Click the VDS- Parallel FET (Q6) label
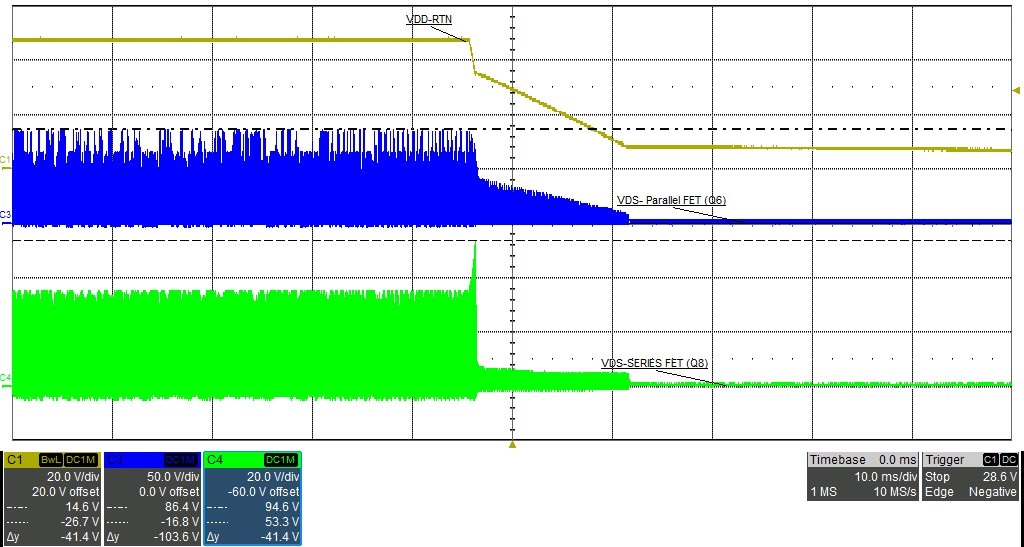 (x=671, y=201)
